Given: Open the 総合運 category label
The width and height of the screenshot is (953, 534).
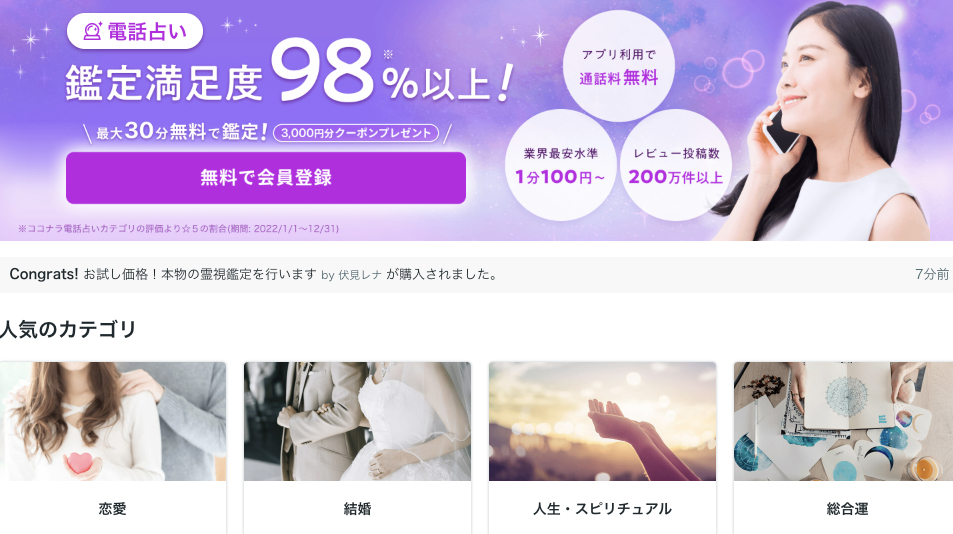Looking at the screenshot, I should [847, 508].
